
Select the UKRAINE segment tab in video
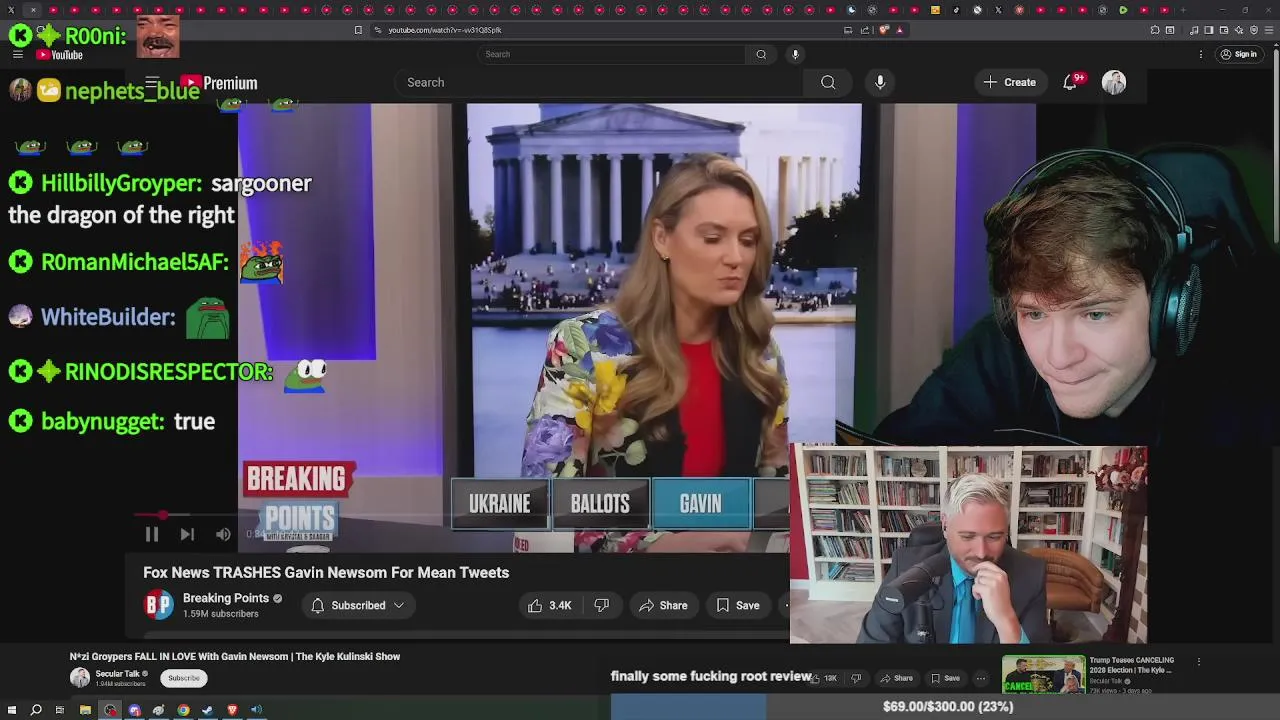point(500,504)
